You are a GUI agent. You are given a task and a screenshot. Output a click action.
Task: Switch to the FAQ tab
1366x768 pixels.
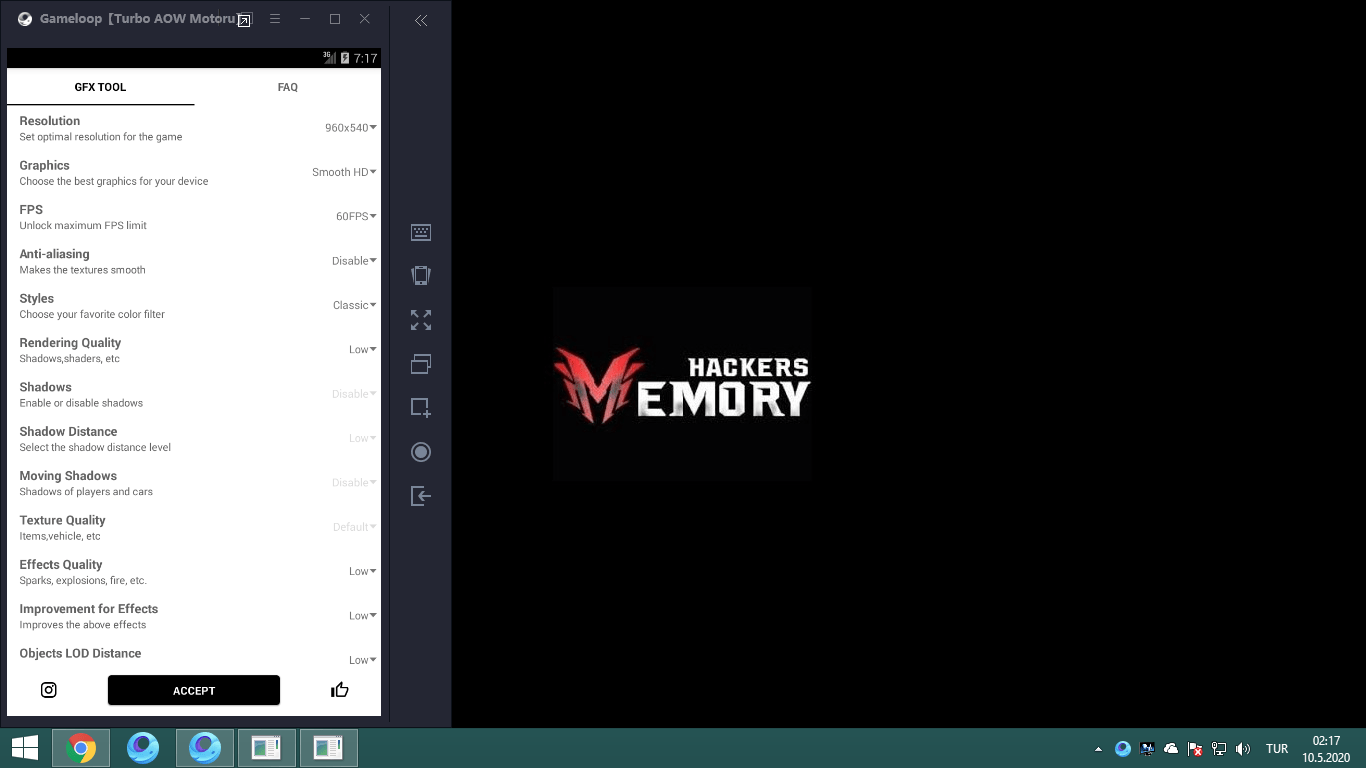(x=288, y=87)
